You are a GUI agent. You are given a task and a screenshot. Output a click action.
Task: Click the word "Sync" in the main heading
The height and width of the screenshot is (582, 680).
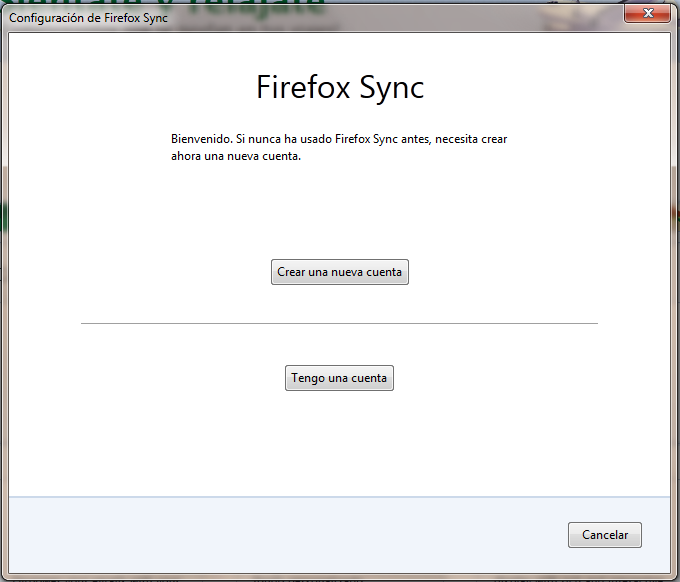coord(388,87)
